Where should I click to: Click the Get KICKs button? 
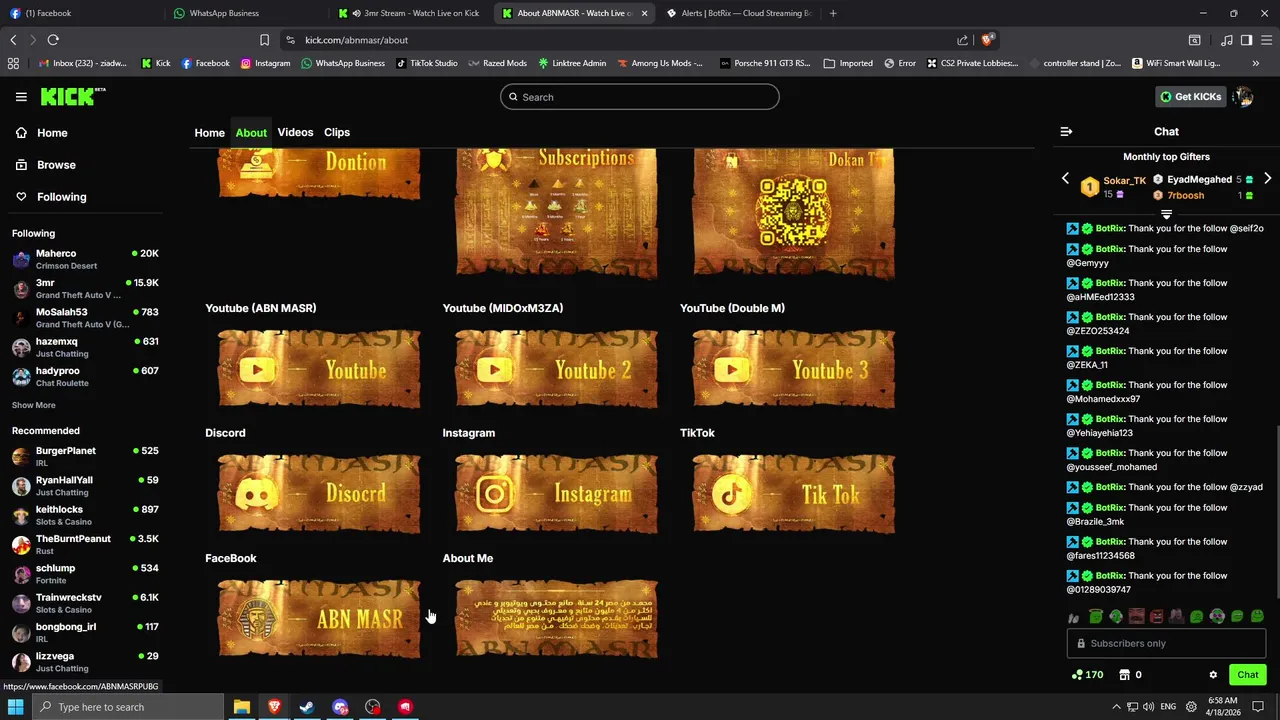point(1190,97)
